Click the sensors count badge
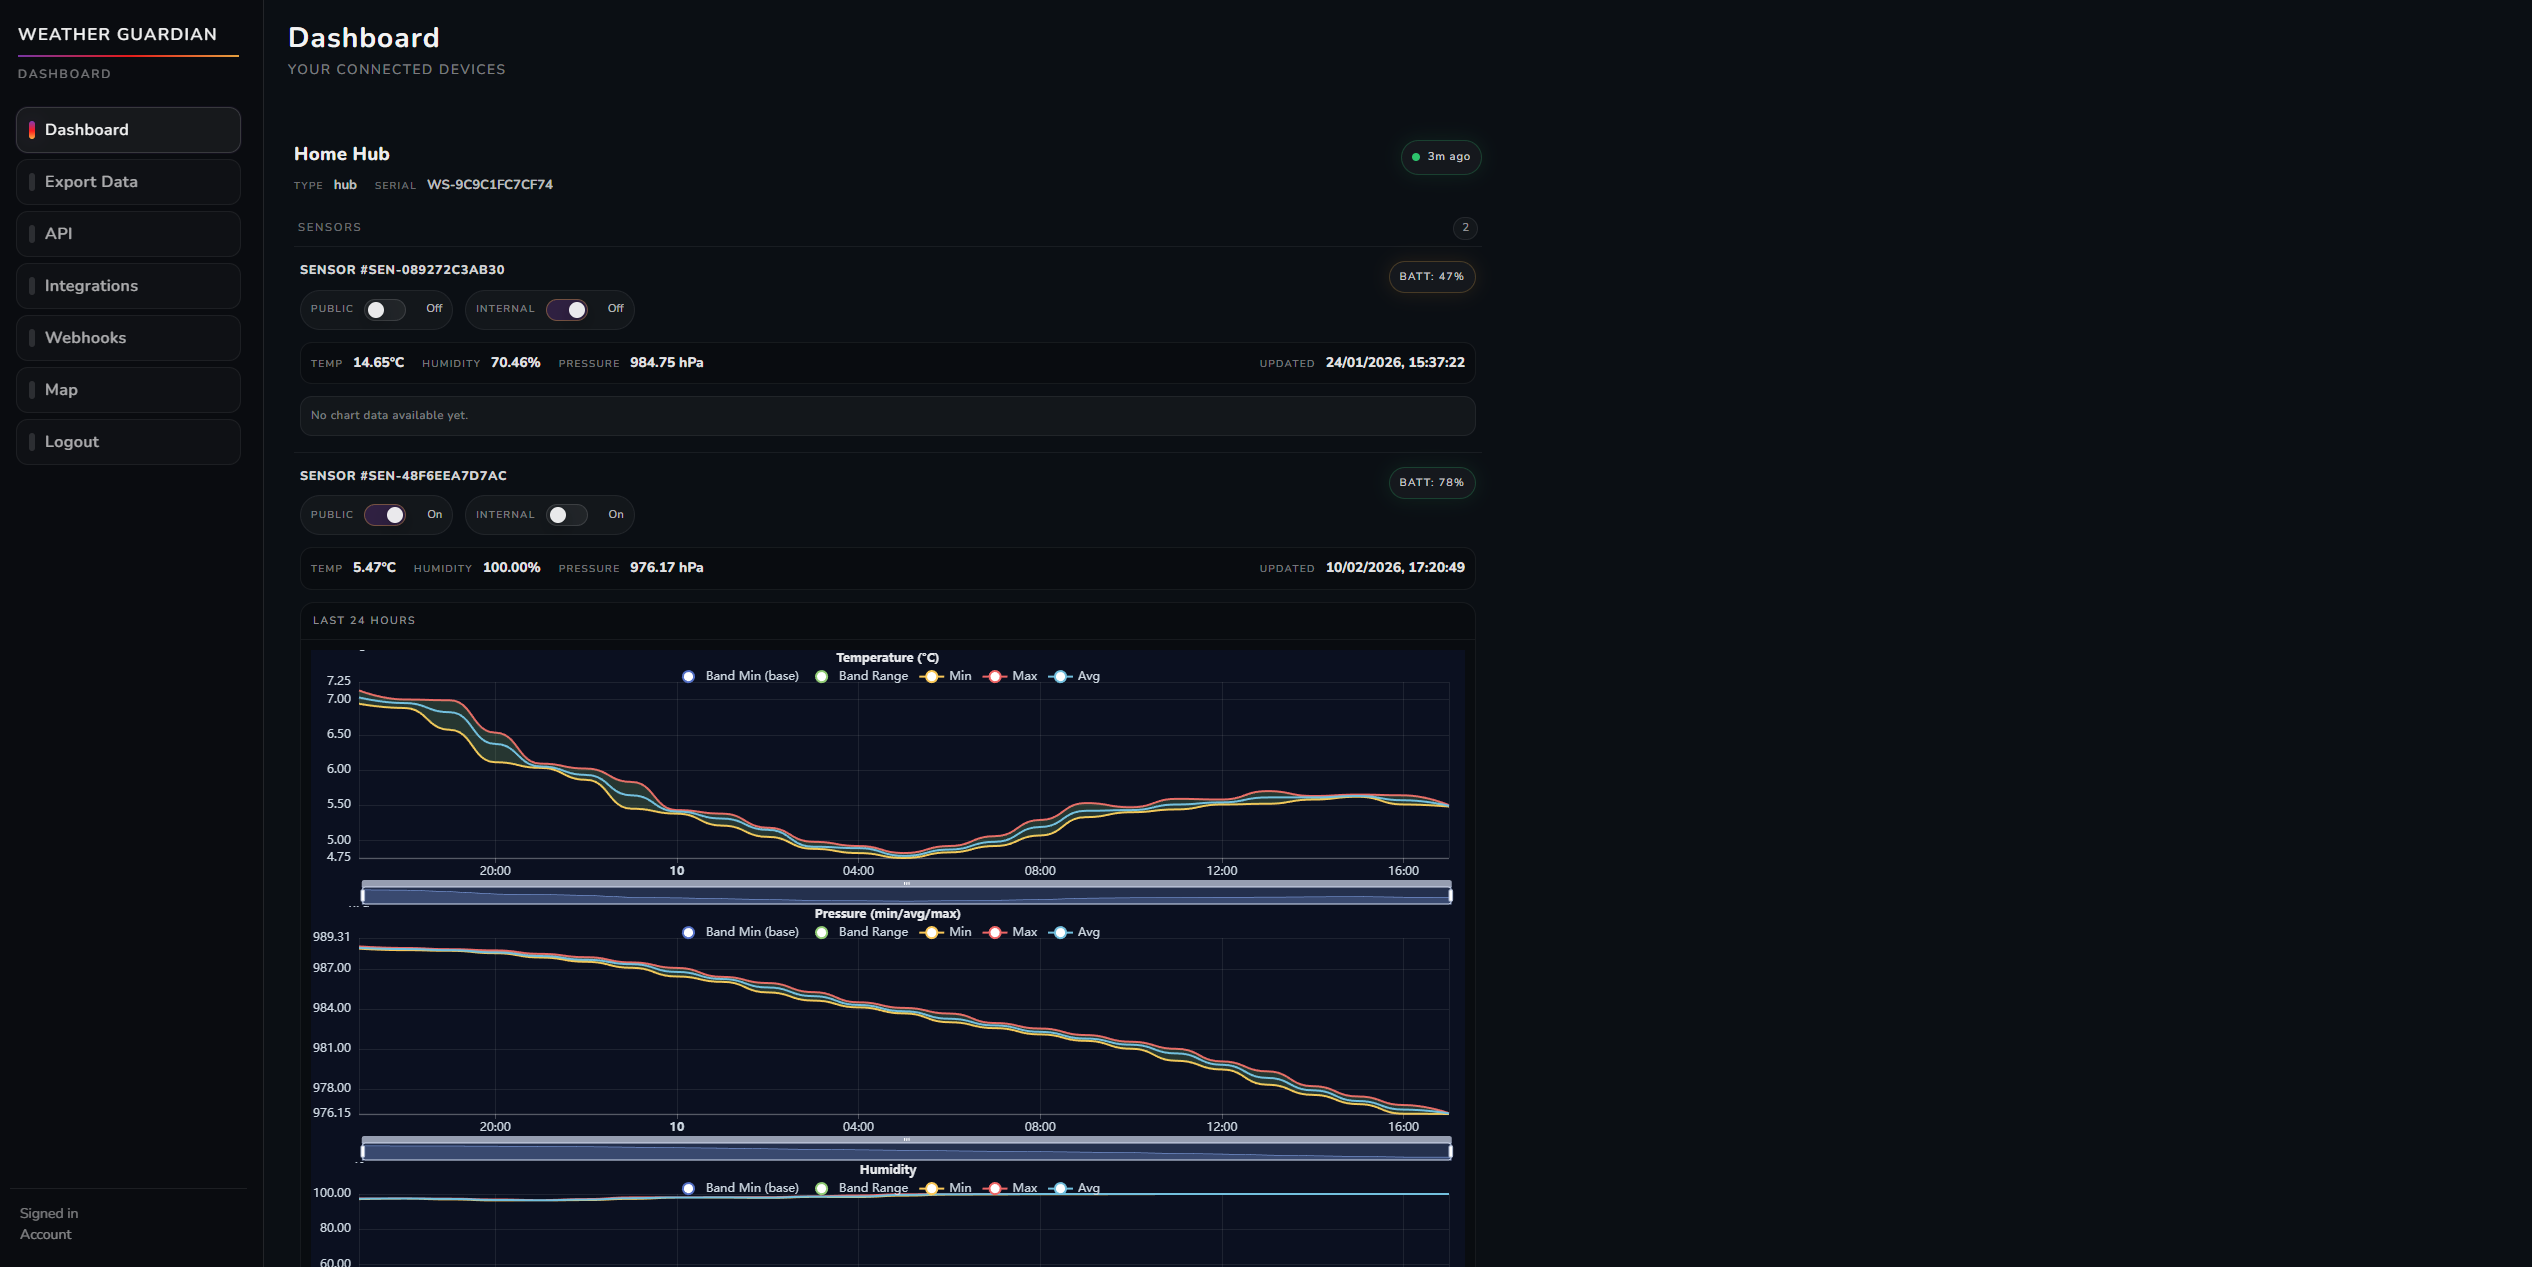Screen dimensions: 2532x1267 pyautogui.click(x=1465, y=228)
